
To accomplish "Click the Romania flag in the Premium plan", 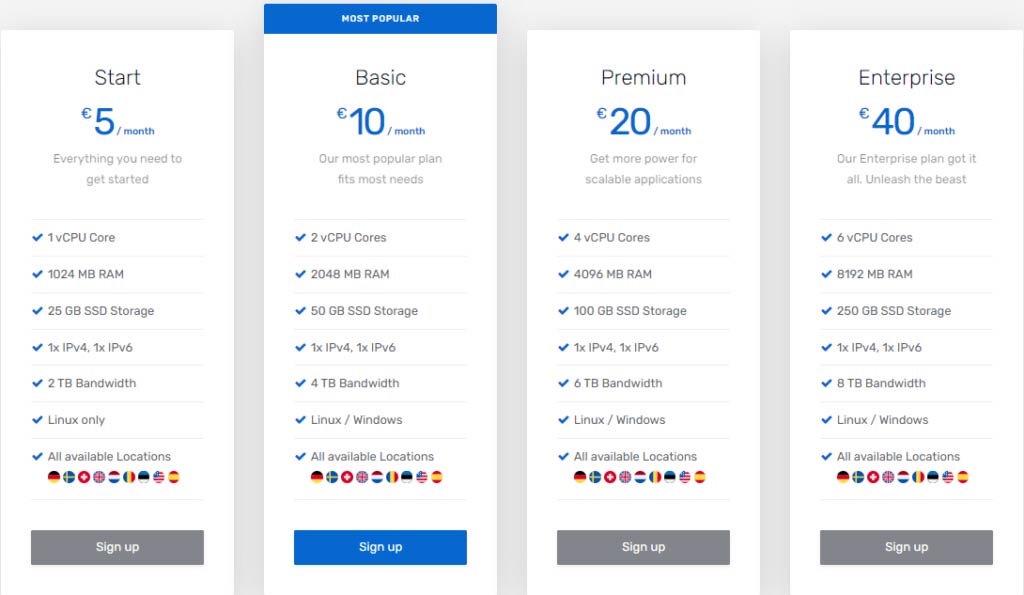I will click(655, 477).
